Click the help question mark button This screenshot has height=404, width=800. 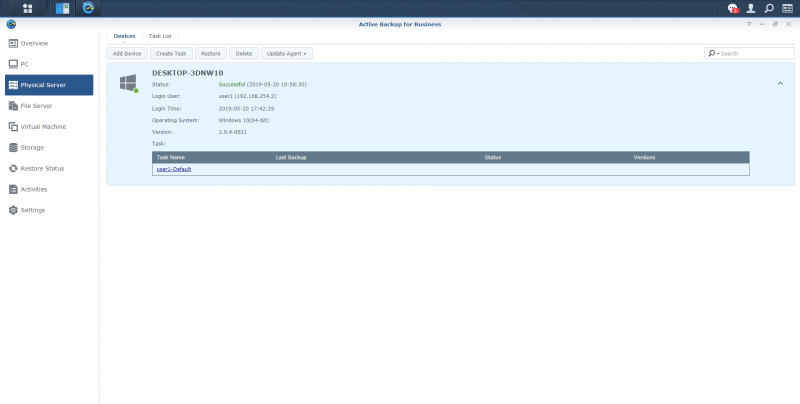pos(749,24)
